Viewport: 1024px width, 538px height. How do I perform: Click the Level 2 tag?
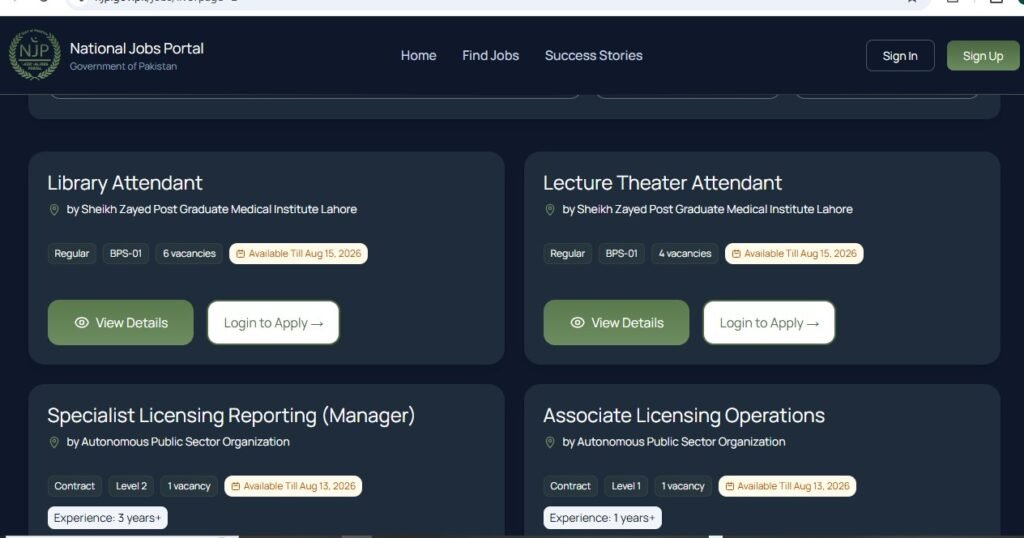click(131, 486)
